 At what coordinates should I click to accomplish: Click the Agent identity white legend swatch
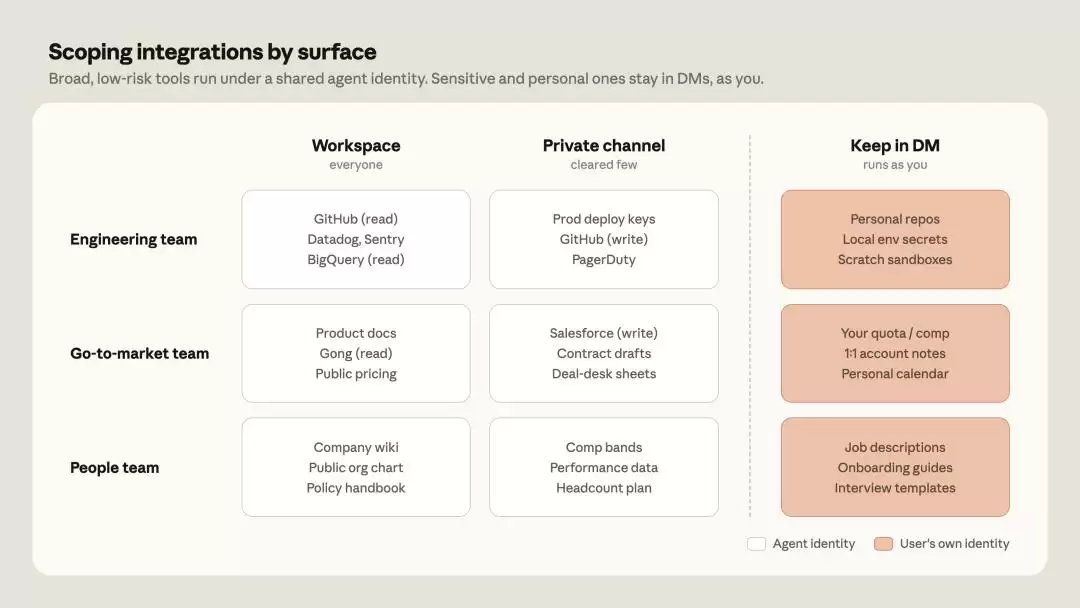756,544
